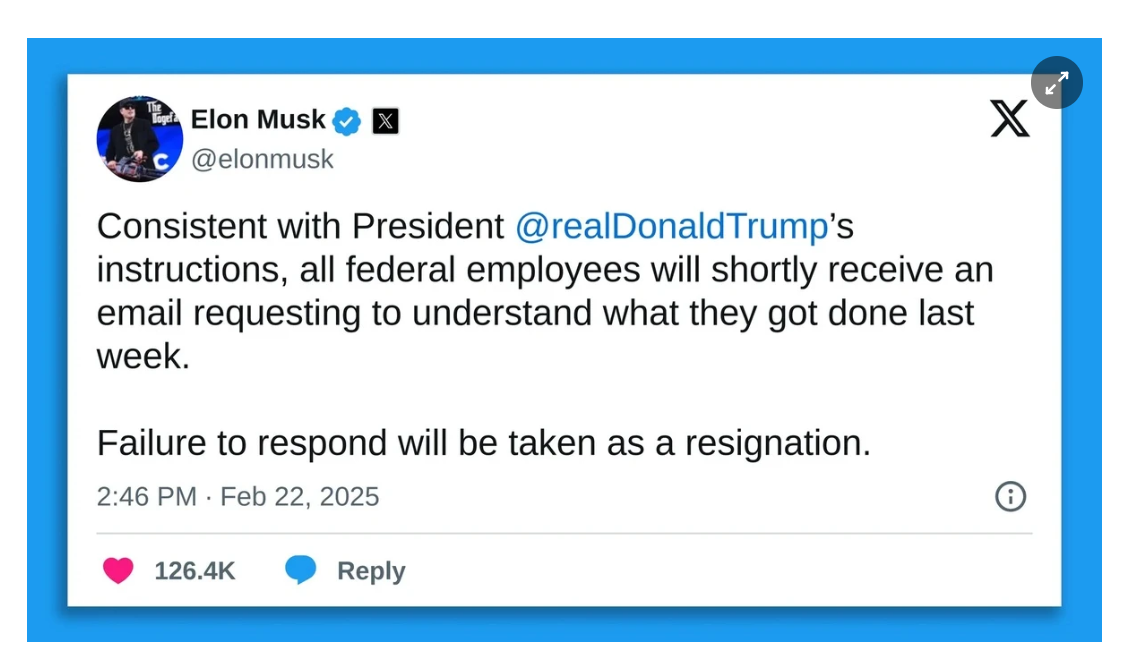
Task: Open the @realDonaldTrump mention link
Action: [x=671, y=227]
